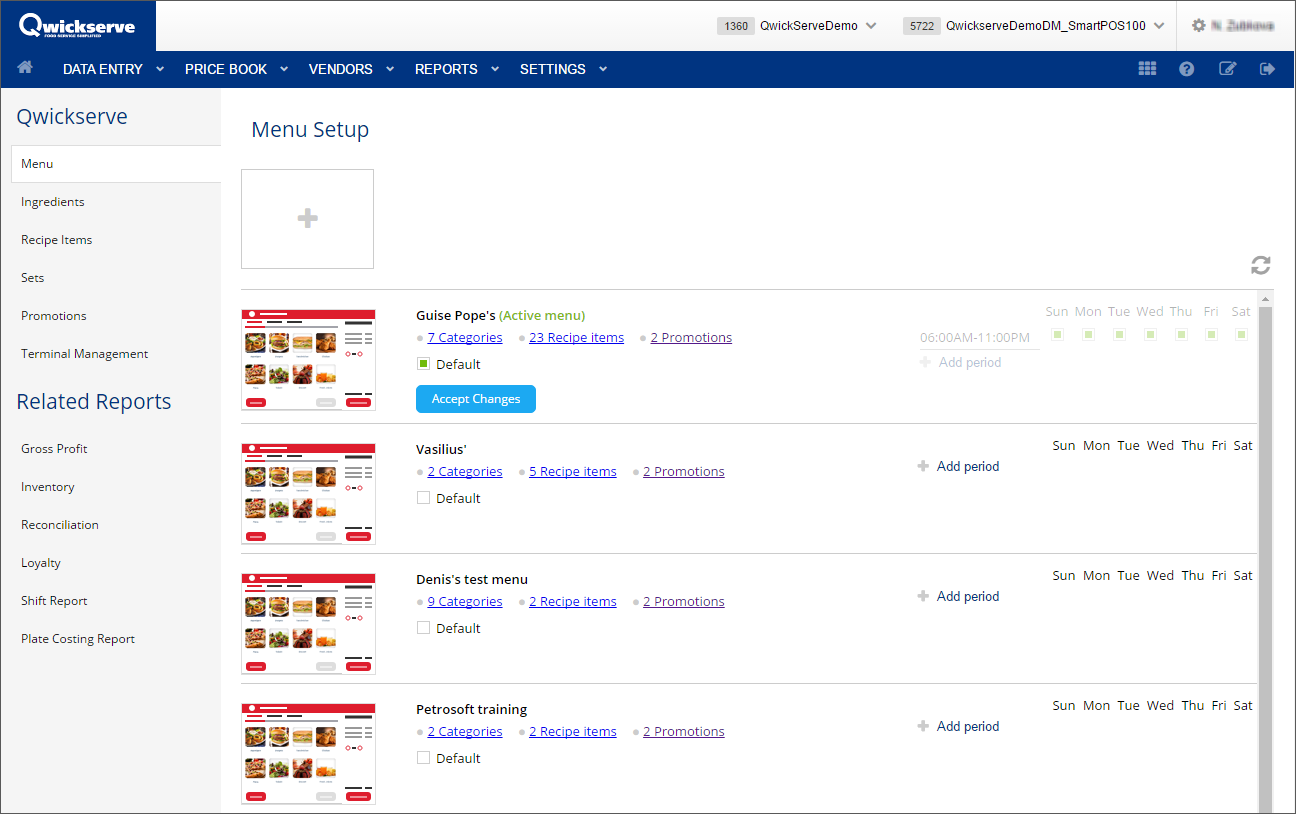Expand the REPORTS menu
This screenshot has width=1296, height=814.
pyautogui.click(x=457, y=69)
